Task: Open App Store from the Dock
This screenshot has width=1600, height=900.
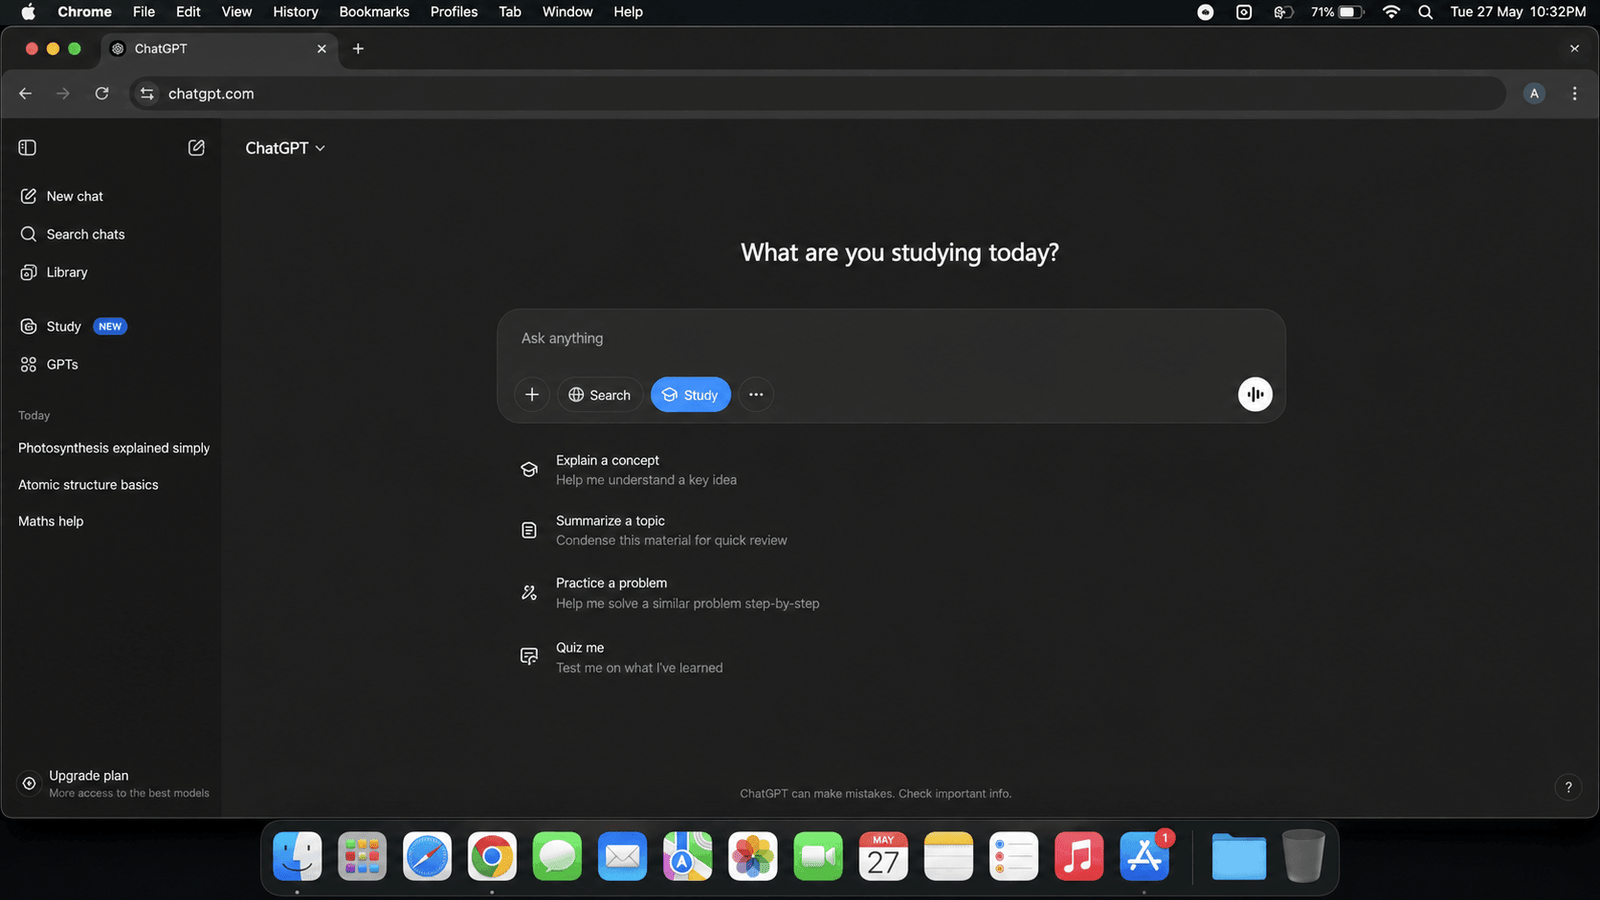Action: click(1144, 856)
